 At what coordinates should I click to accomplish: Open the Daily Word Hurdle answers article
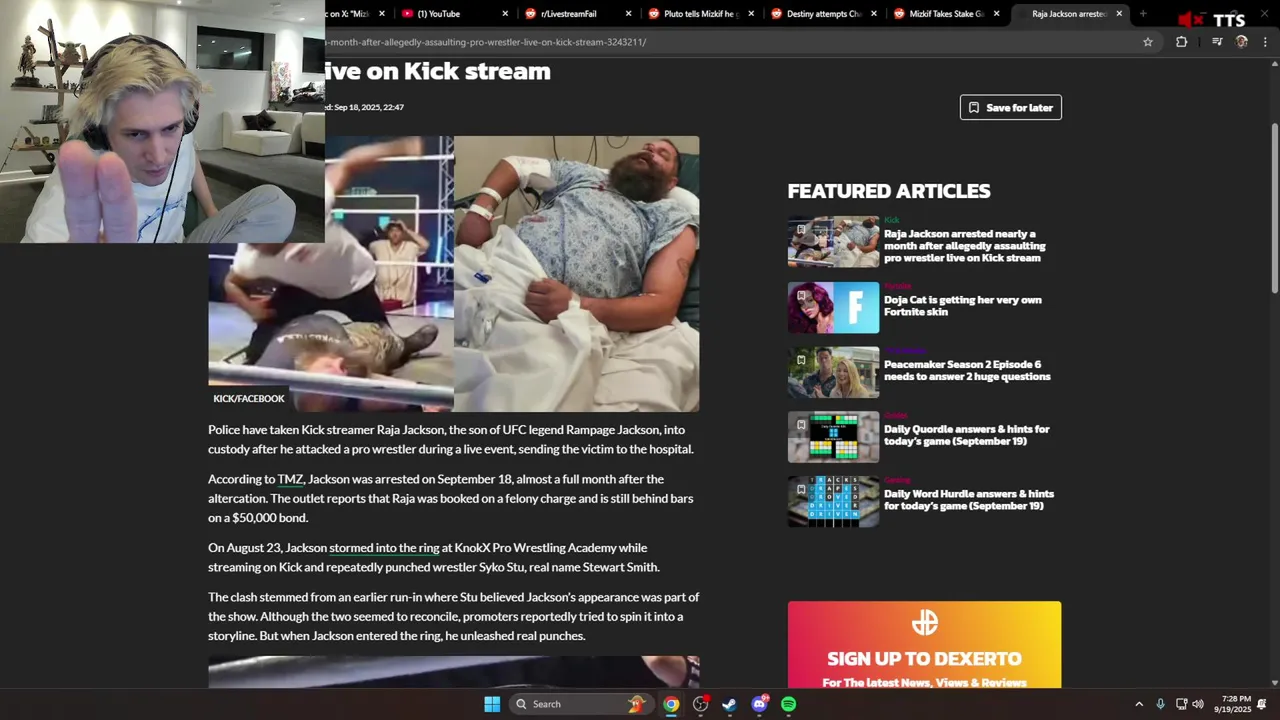tap(969, 500)
